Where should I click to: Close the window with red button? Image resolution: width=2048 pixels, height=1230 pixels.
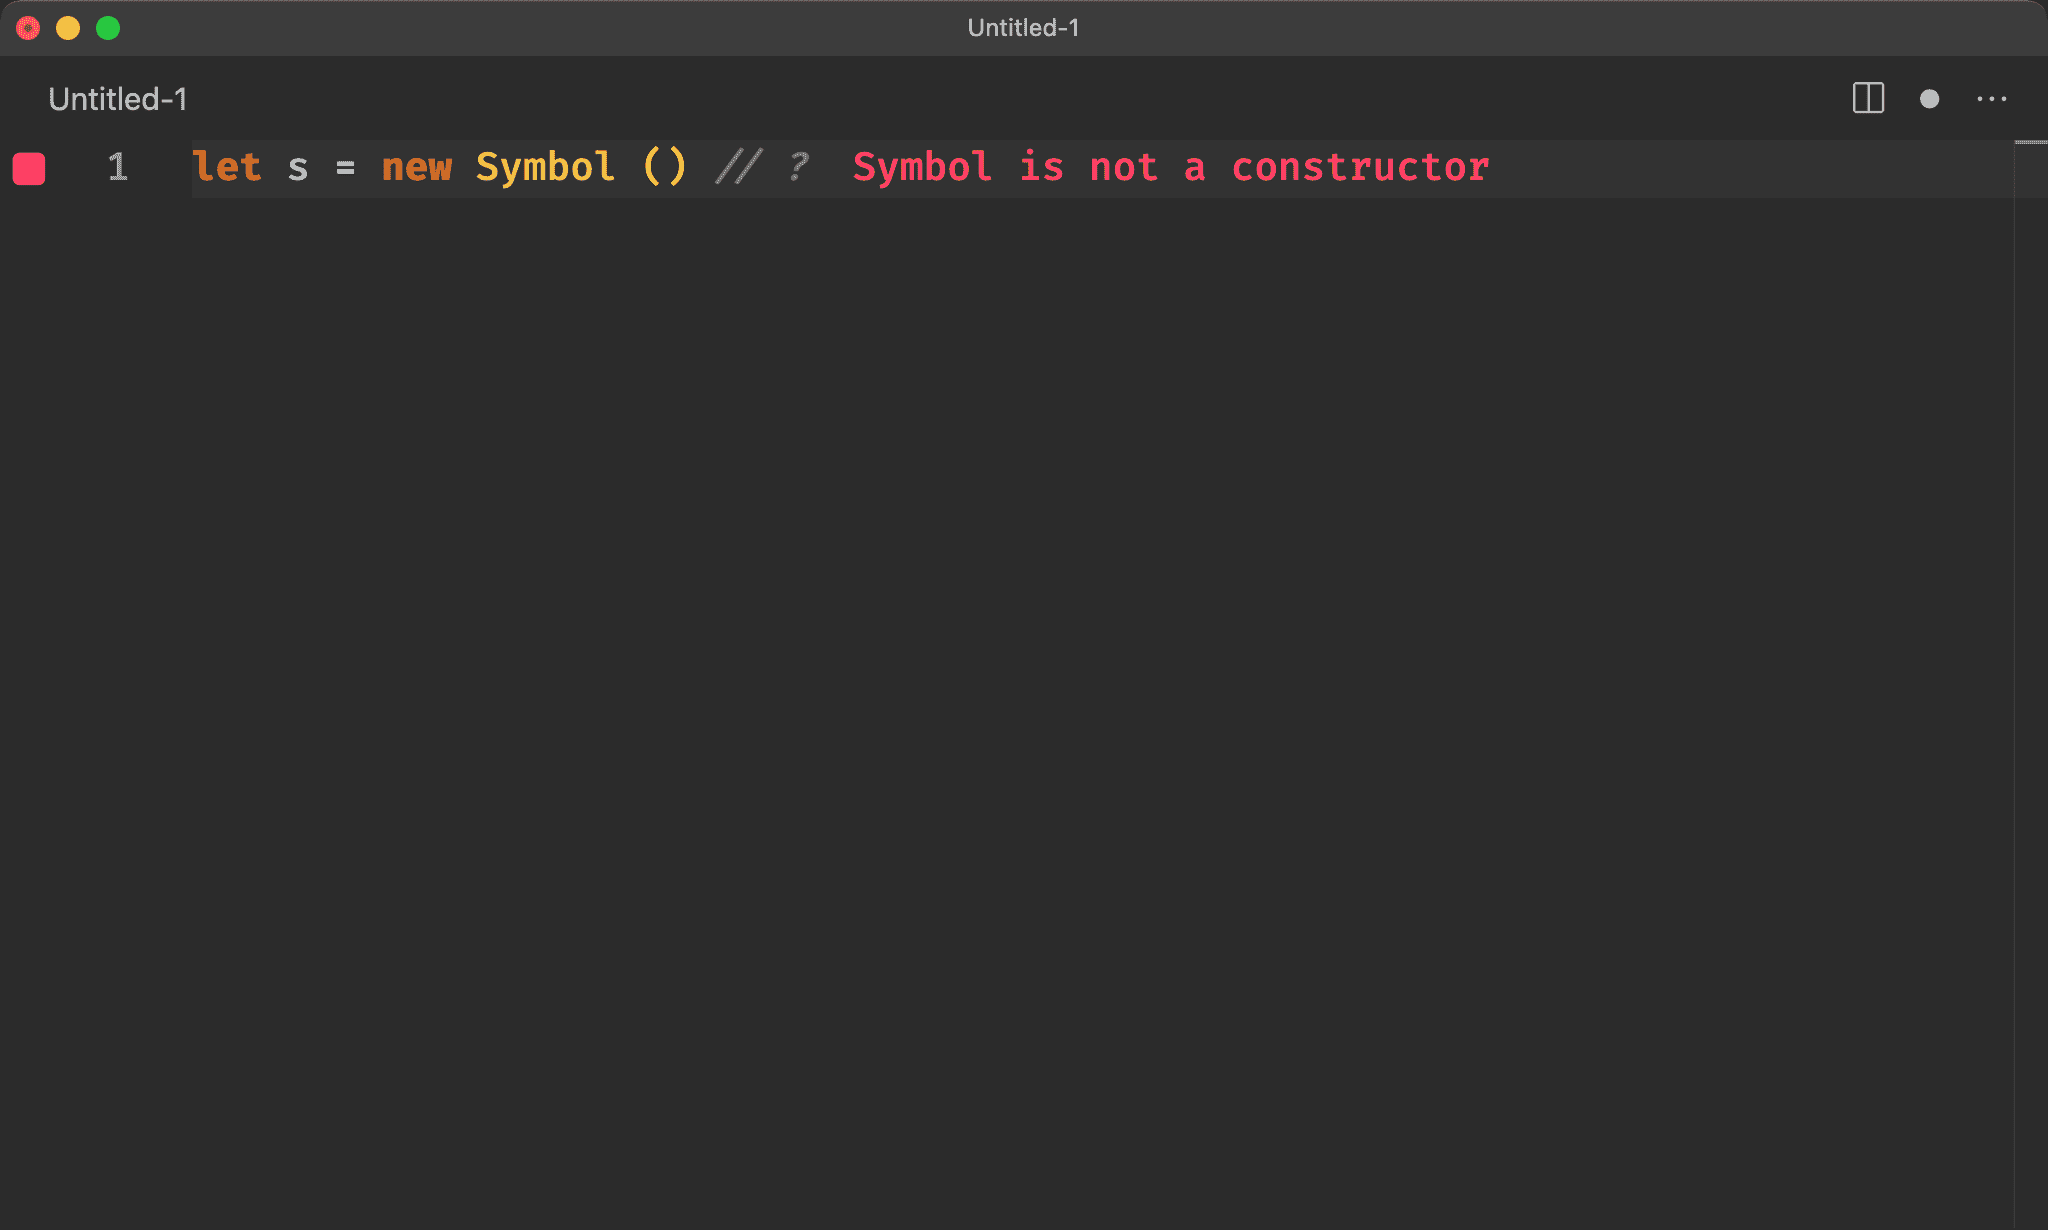pos(28,28)
